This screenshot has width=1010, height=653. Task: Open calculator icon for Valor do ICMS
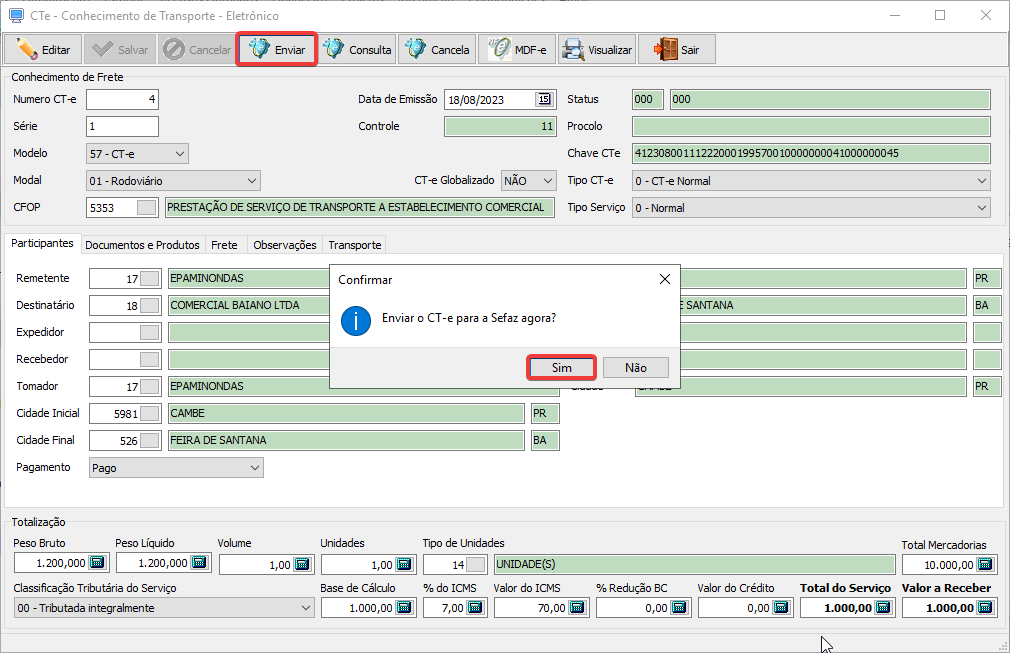point(577,608)
